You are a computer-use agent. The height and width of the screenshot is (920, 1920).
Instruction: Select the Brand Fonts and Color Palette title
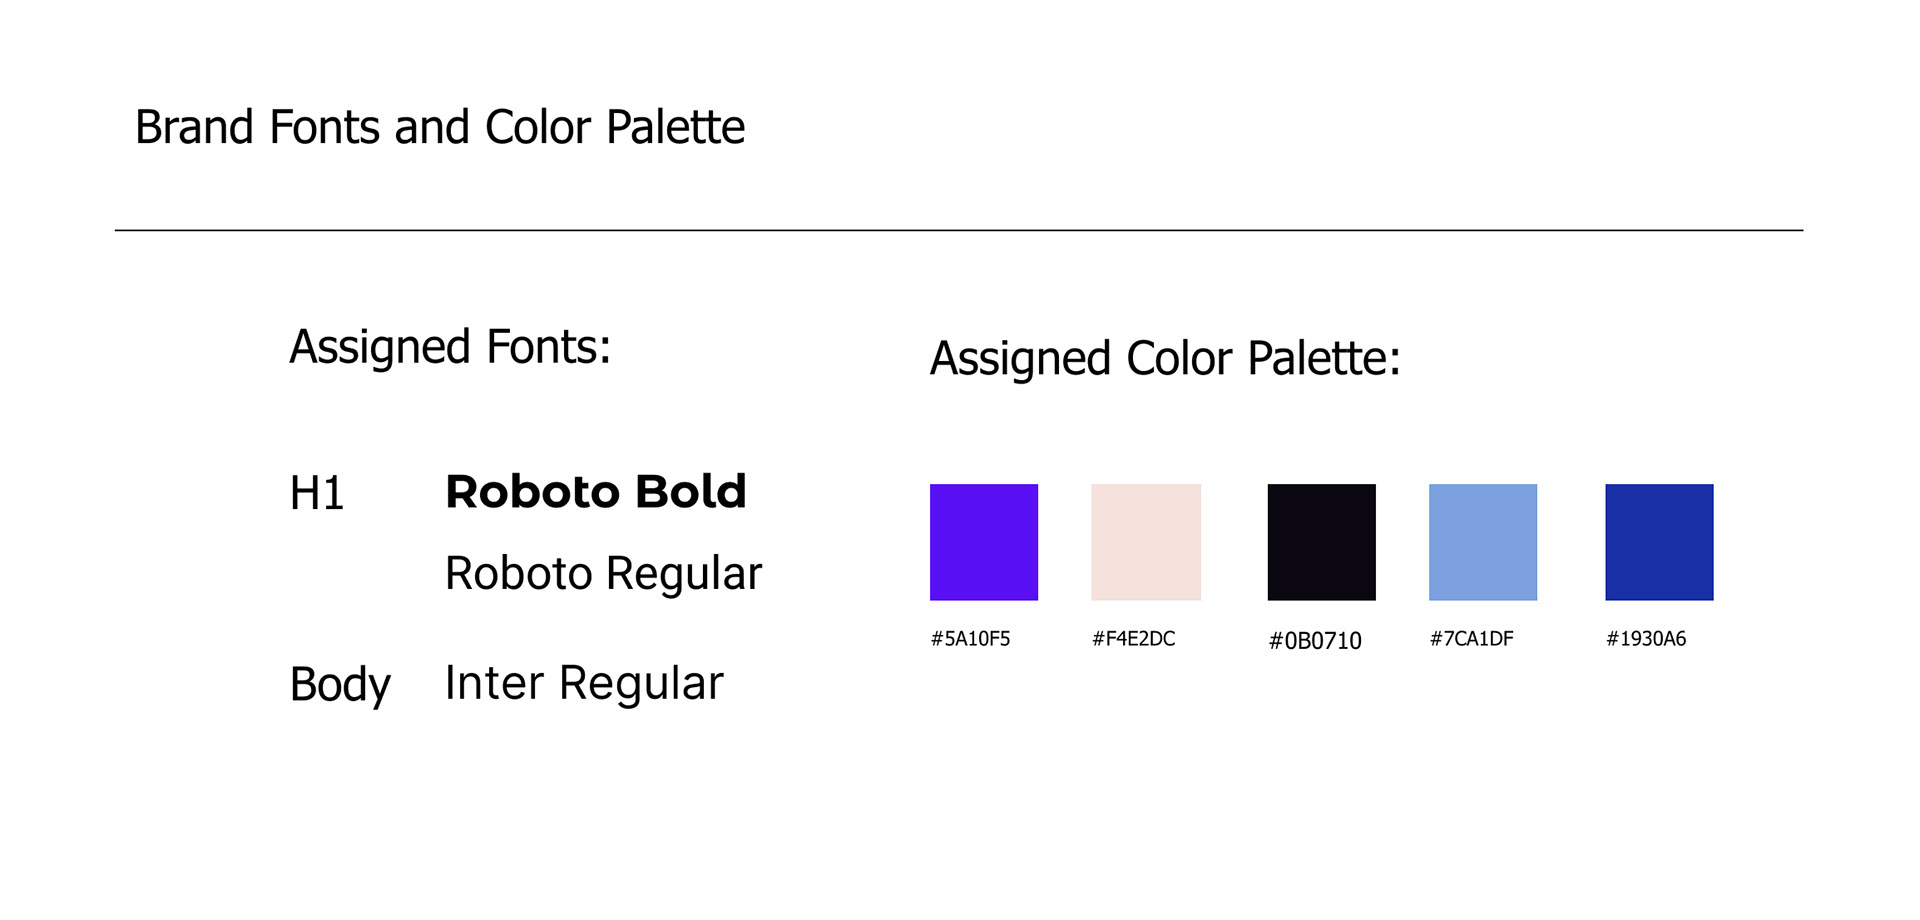tap(440, 128)
